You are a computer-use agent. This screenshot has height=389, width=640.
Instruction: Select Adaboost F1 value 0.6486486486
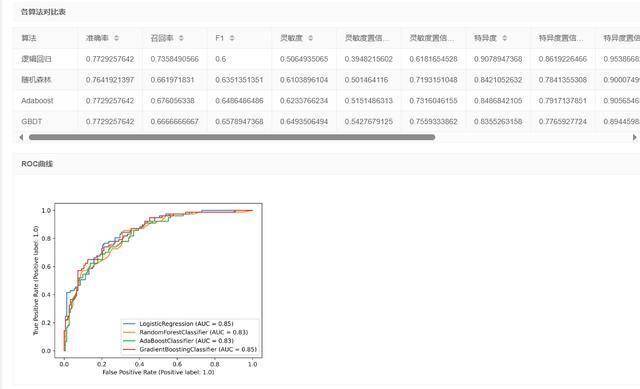click(239, 101)
